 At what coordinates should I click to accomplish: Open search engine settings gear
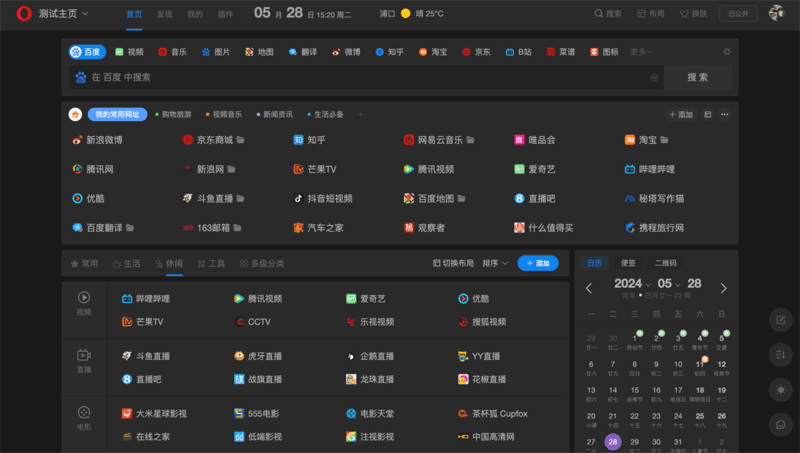coord(727,52)
